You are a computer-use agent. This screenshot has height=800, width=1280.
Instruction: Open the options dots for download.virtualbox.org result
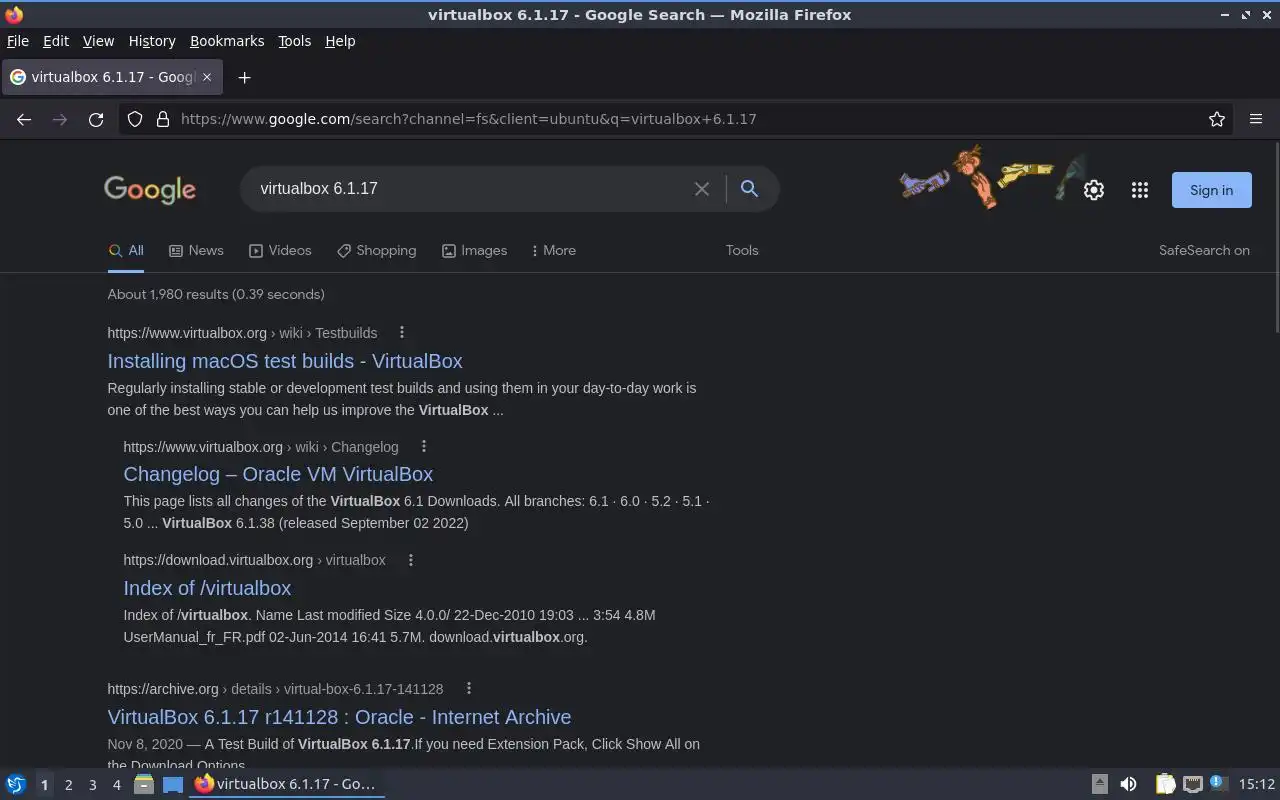pyautogui.click(x=411, y=560)
